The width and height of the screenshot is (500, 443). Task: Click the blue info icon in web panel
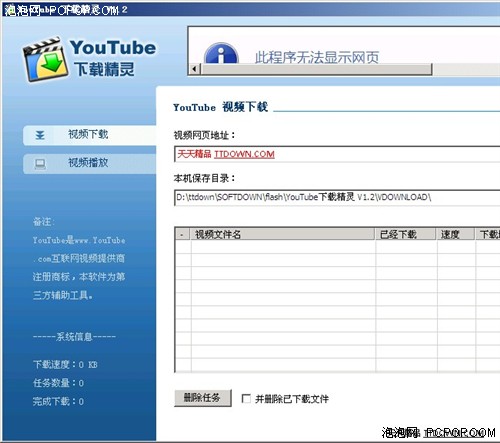pos(221,53)
